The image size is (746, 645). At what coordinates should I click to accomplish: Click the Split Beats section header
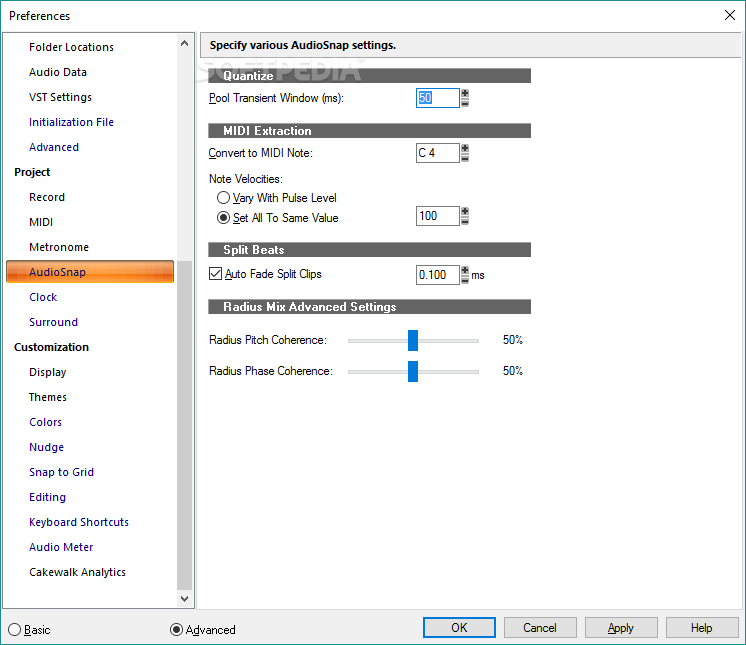click(369, 250)
